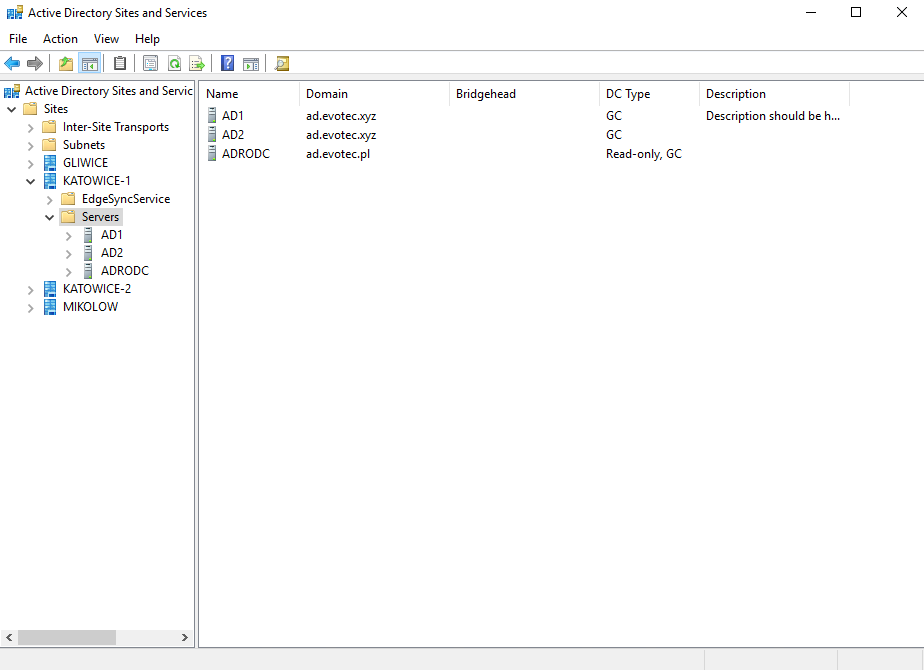
Task: Open the Action menu
Action: (60, 38)
